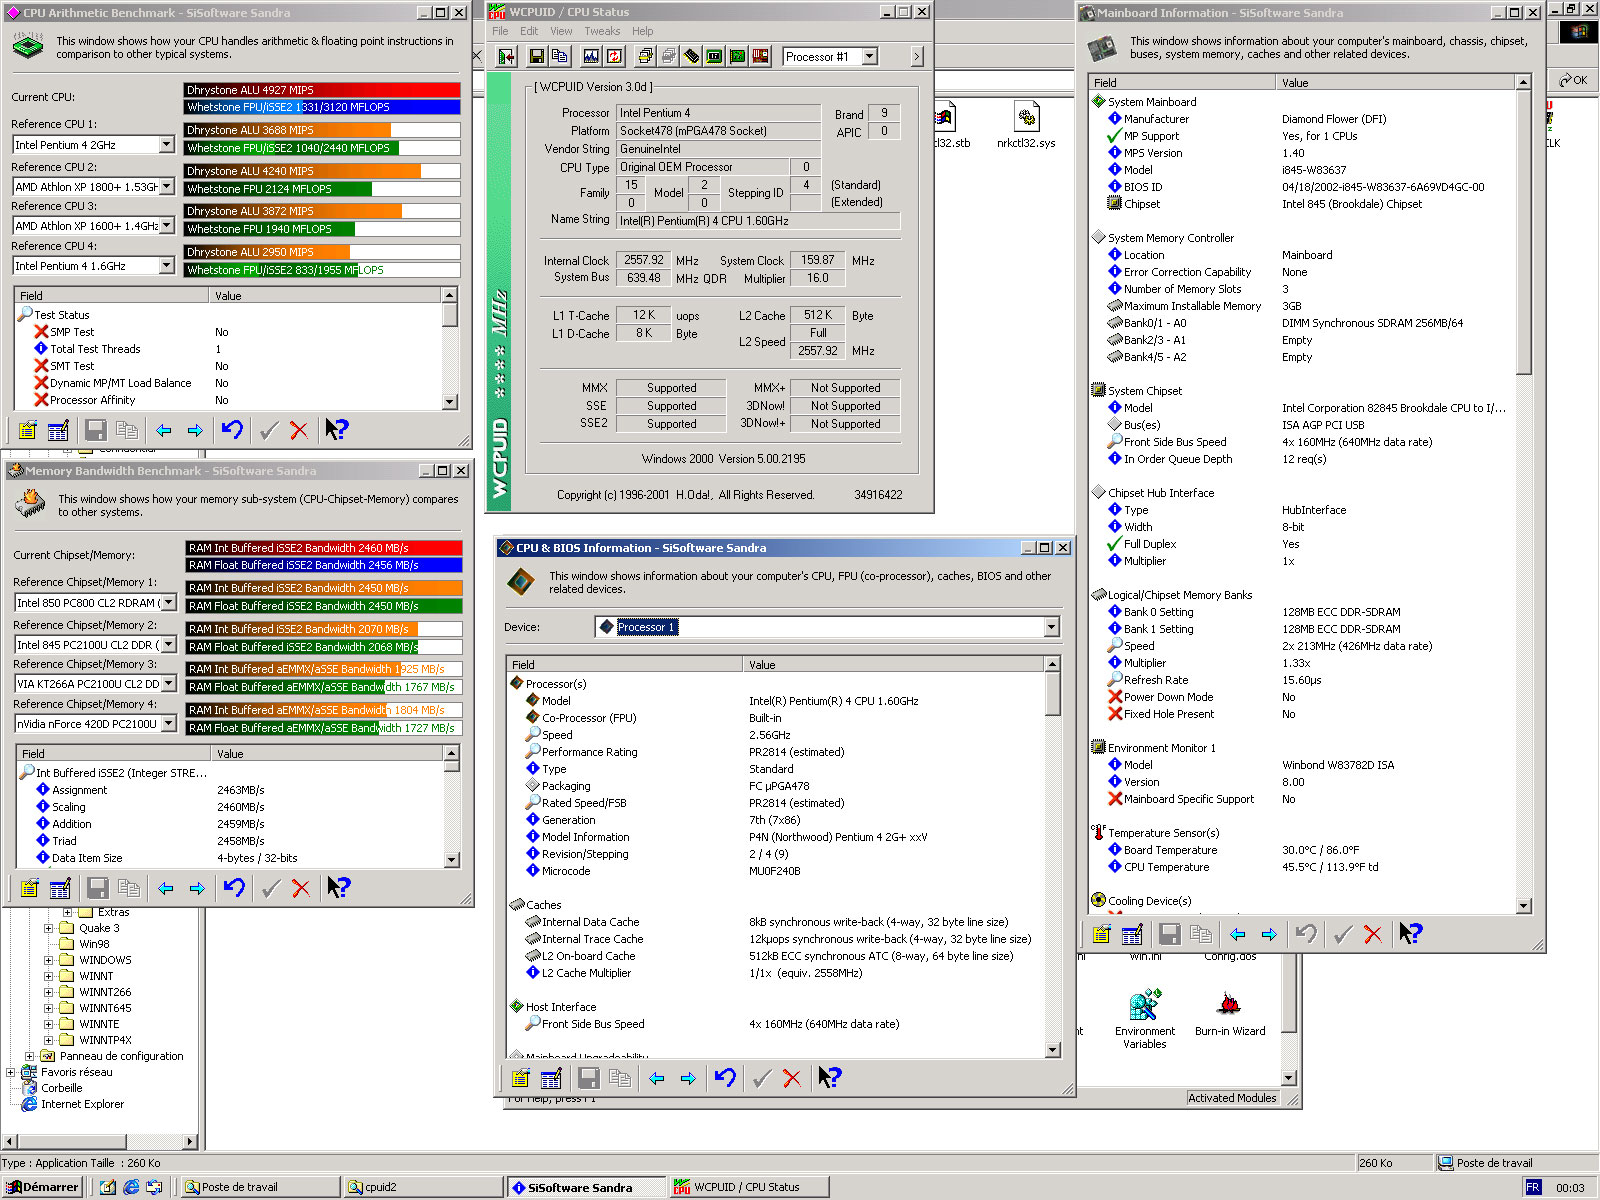Click the refresh icon in Memory Bandwidth Benchmark toolbar

pyautogui.click(x=234, y=888)
